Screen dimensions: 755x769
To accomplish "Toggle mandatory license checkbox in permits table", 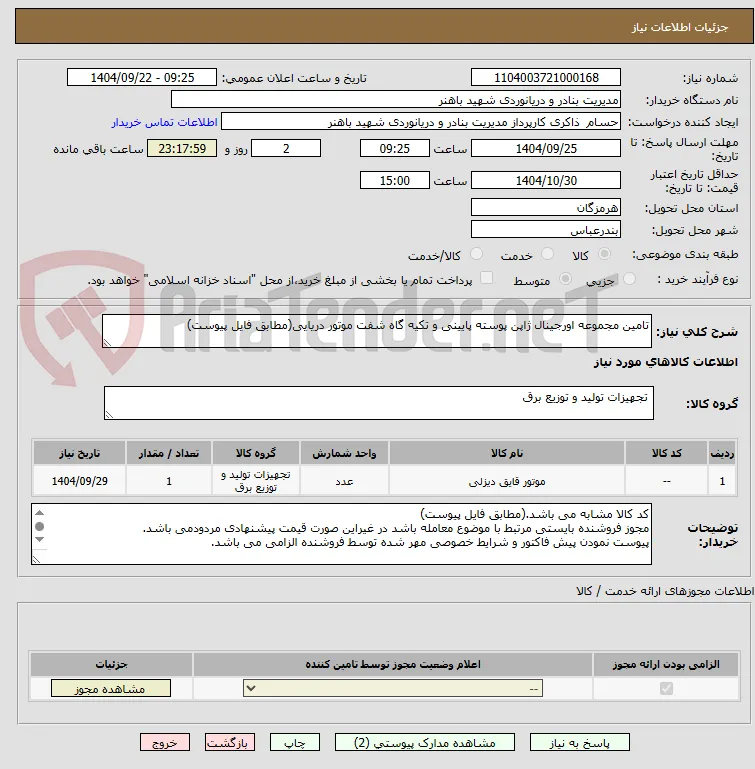I will tap(666, 688).
